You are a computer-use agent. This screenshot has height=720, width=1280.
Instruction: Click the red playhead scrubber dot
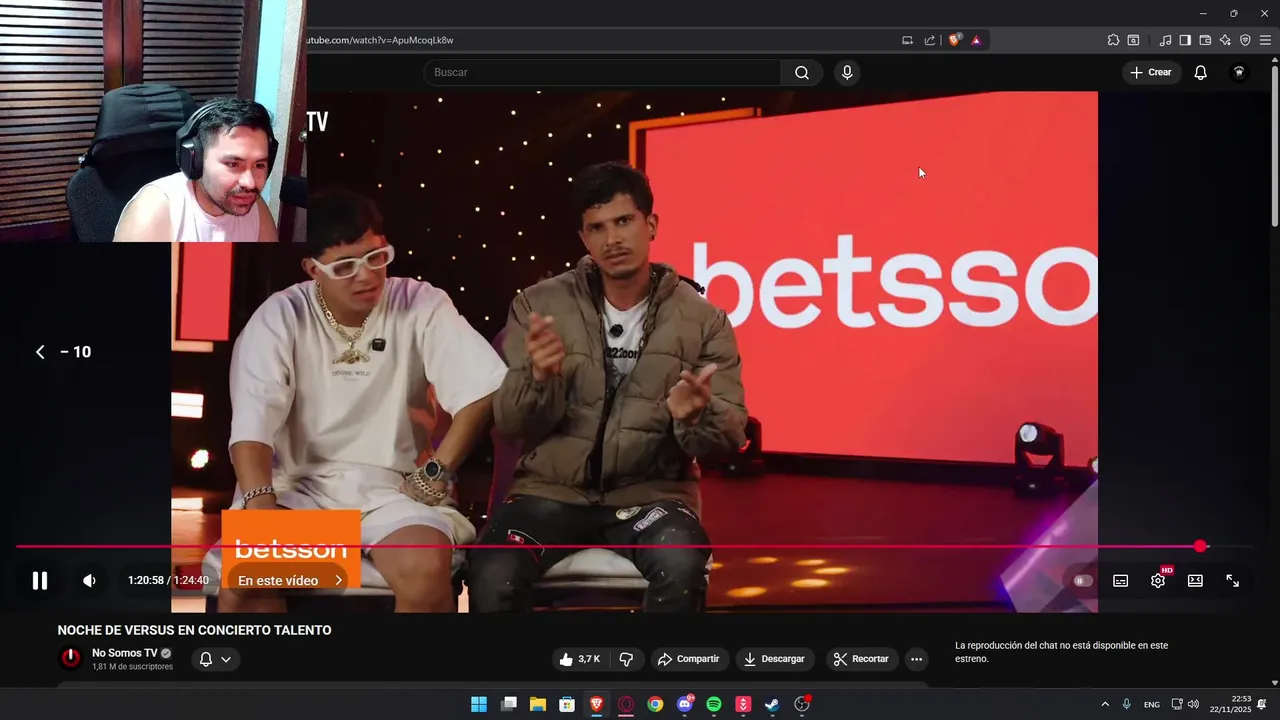click(1200, 546)
